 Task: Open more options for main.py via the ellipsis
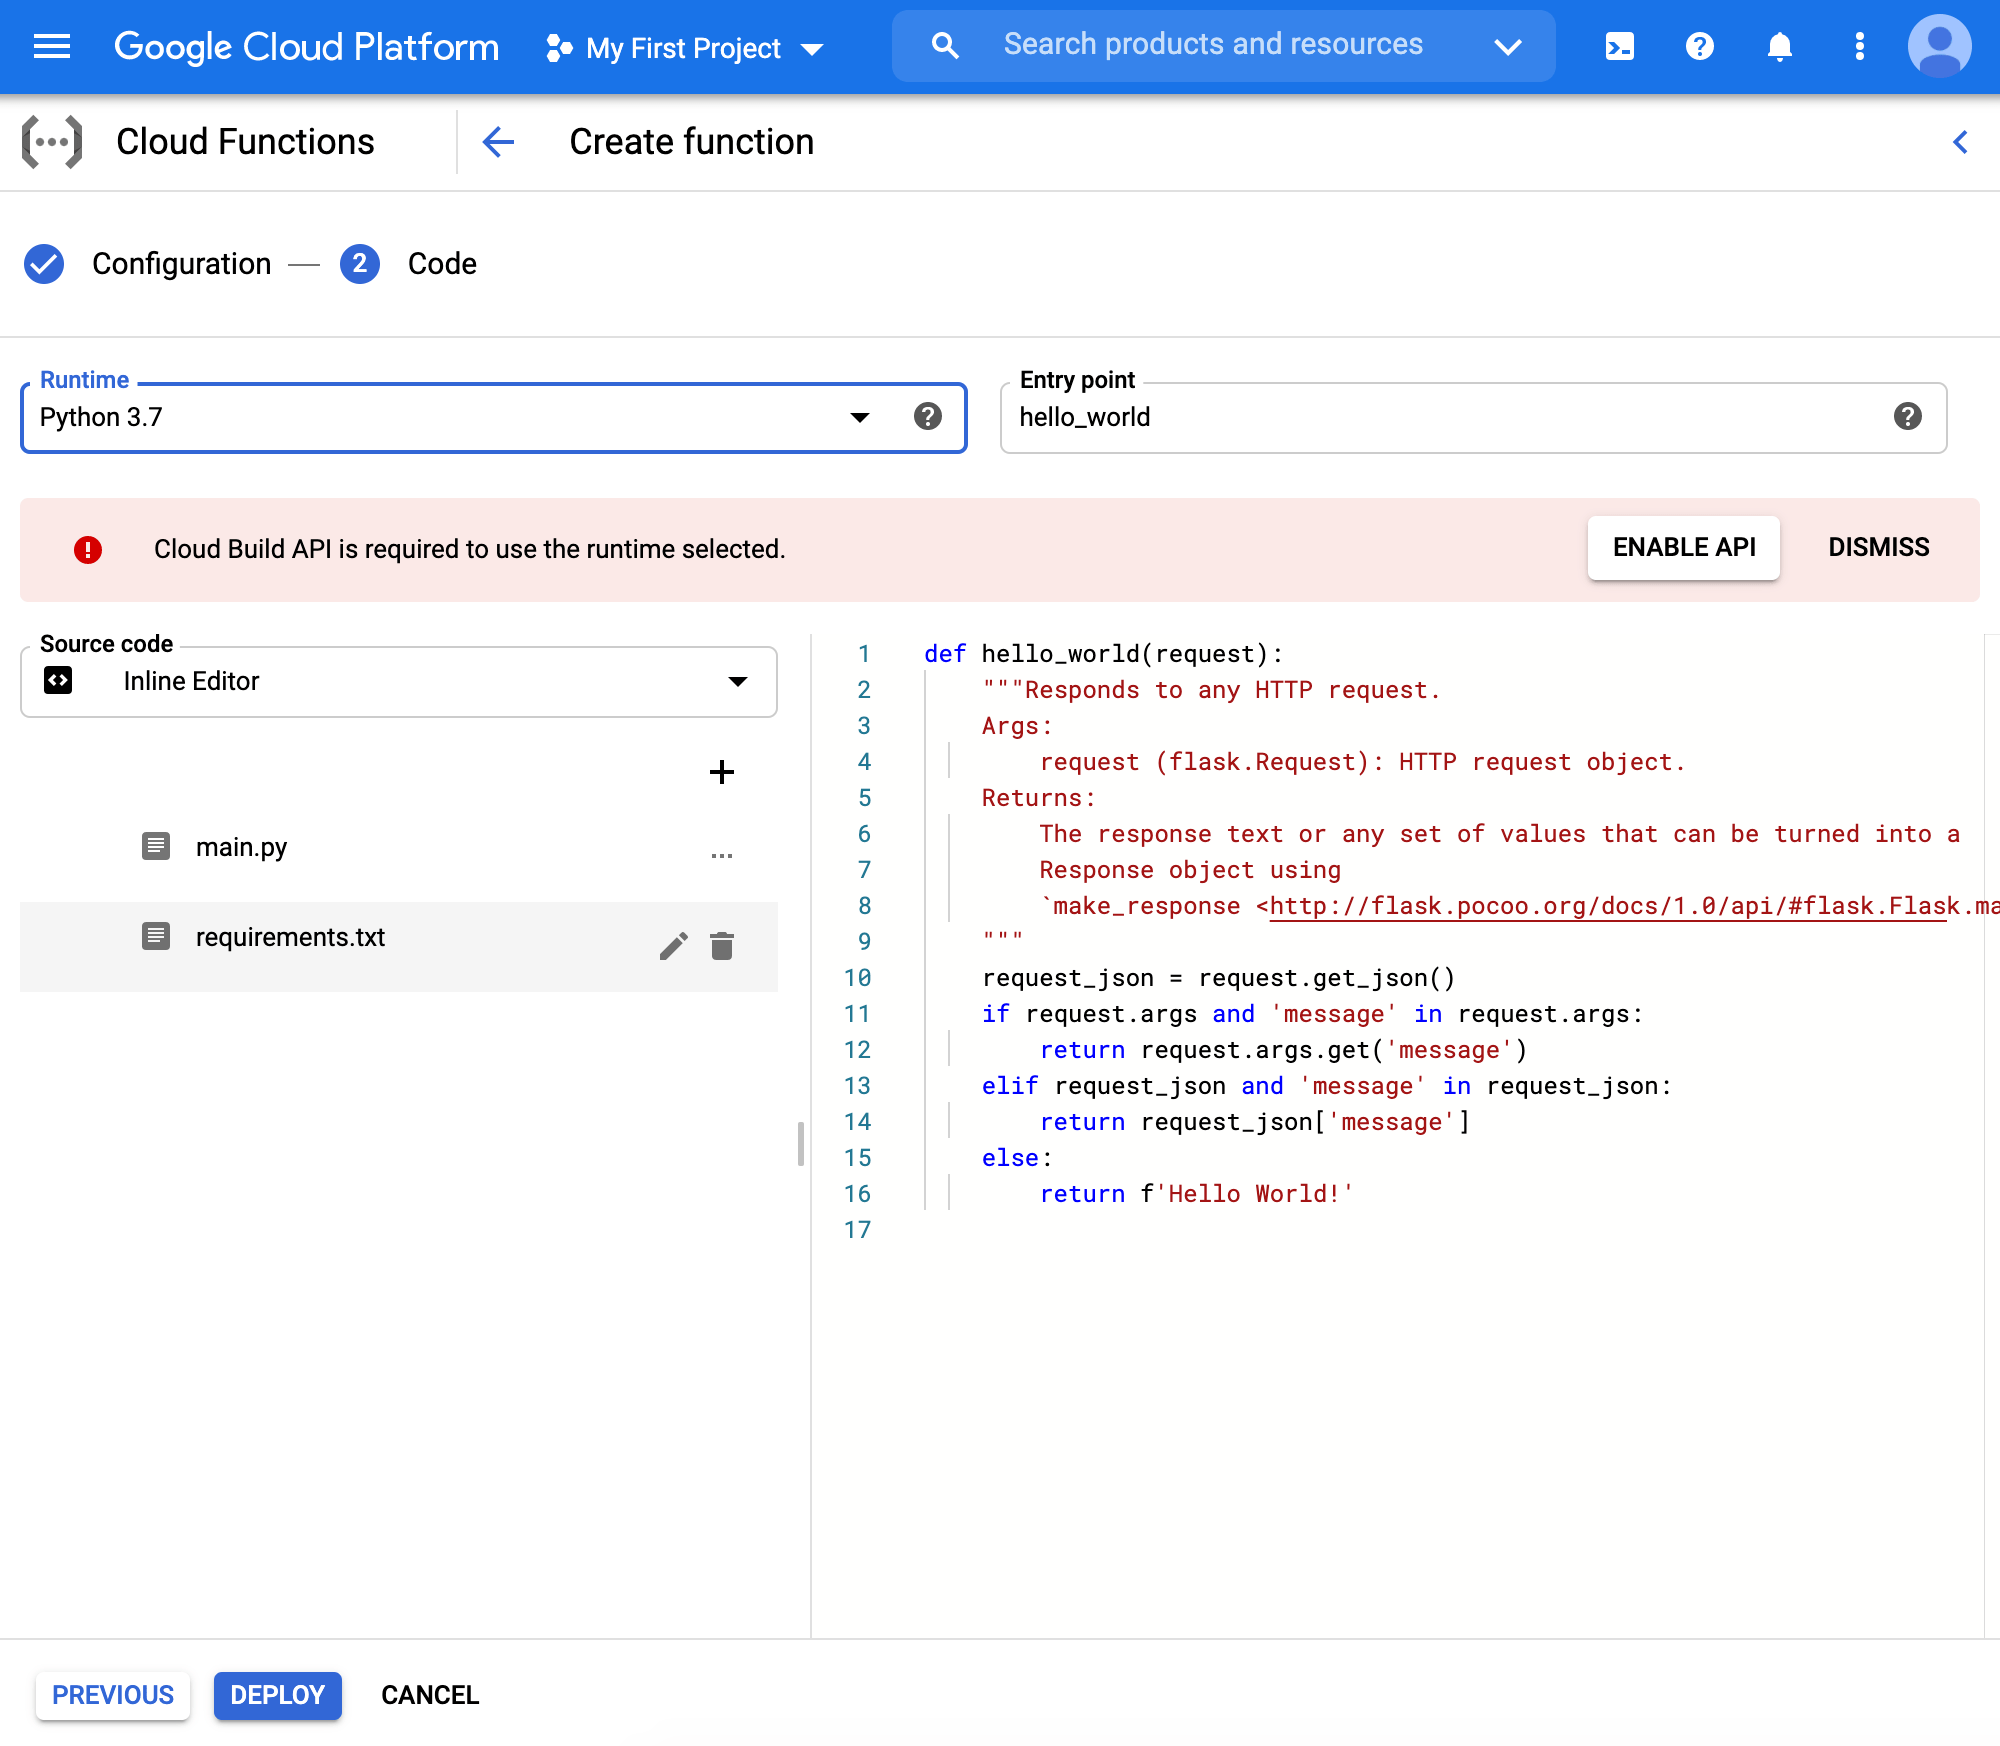(x=722, y=855)
